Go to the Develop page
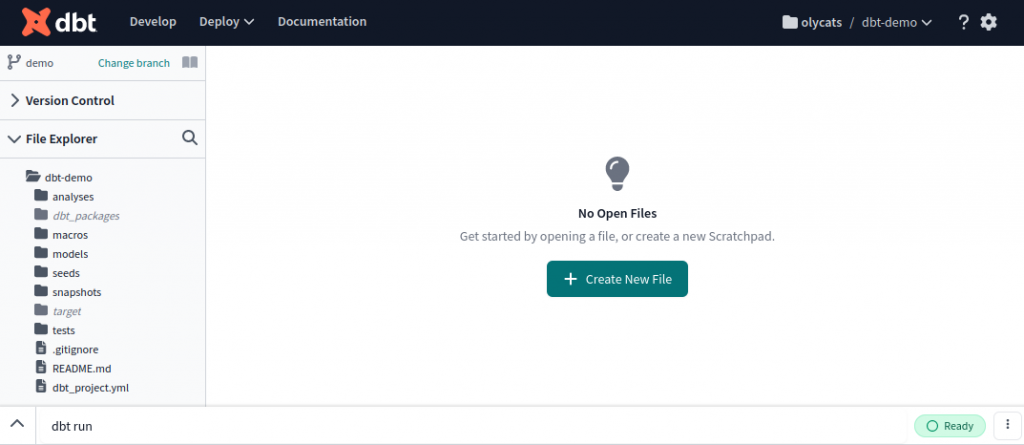The height and width of the screenshot is (445, 1024). pos(153,22)
